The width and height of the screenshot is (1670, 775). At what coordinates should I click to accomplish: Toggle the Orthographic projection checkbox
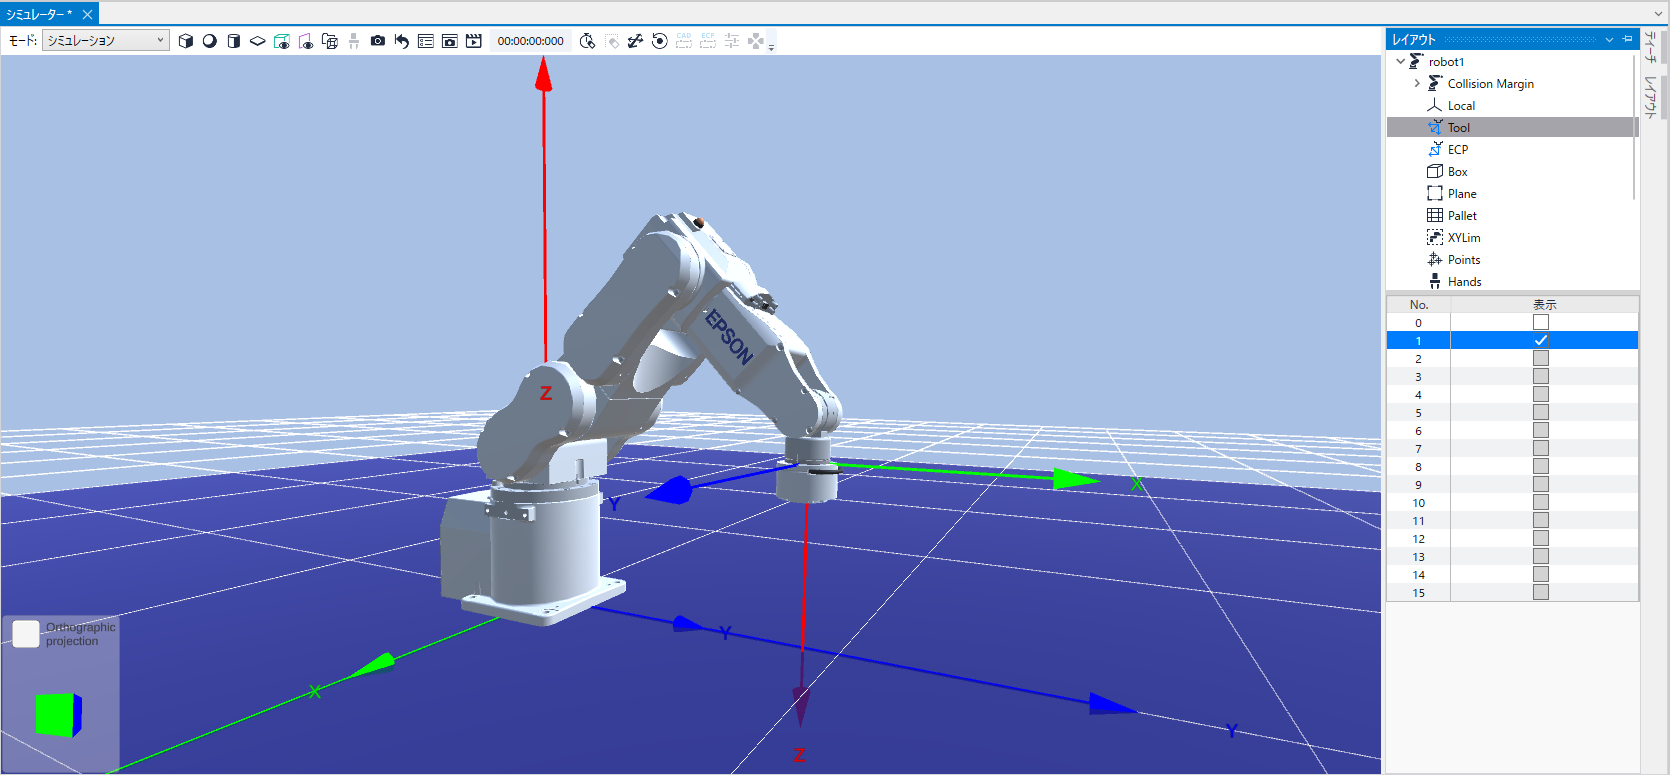point(26,633)
